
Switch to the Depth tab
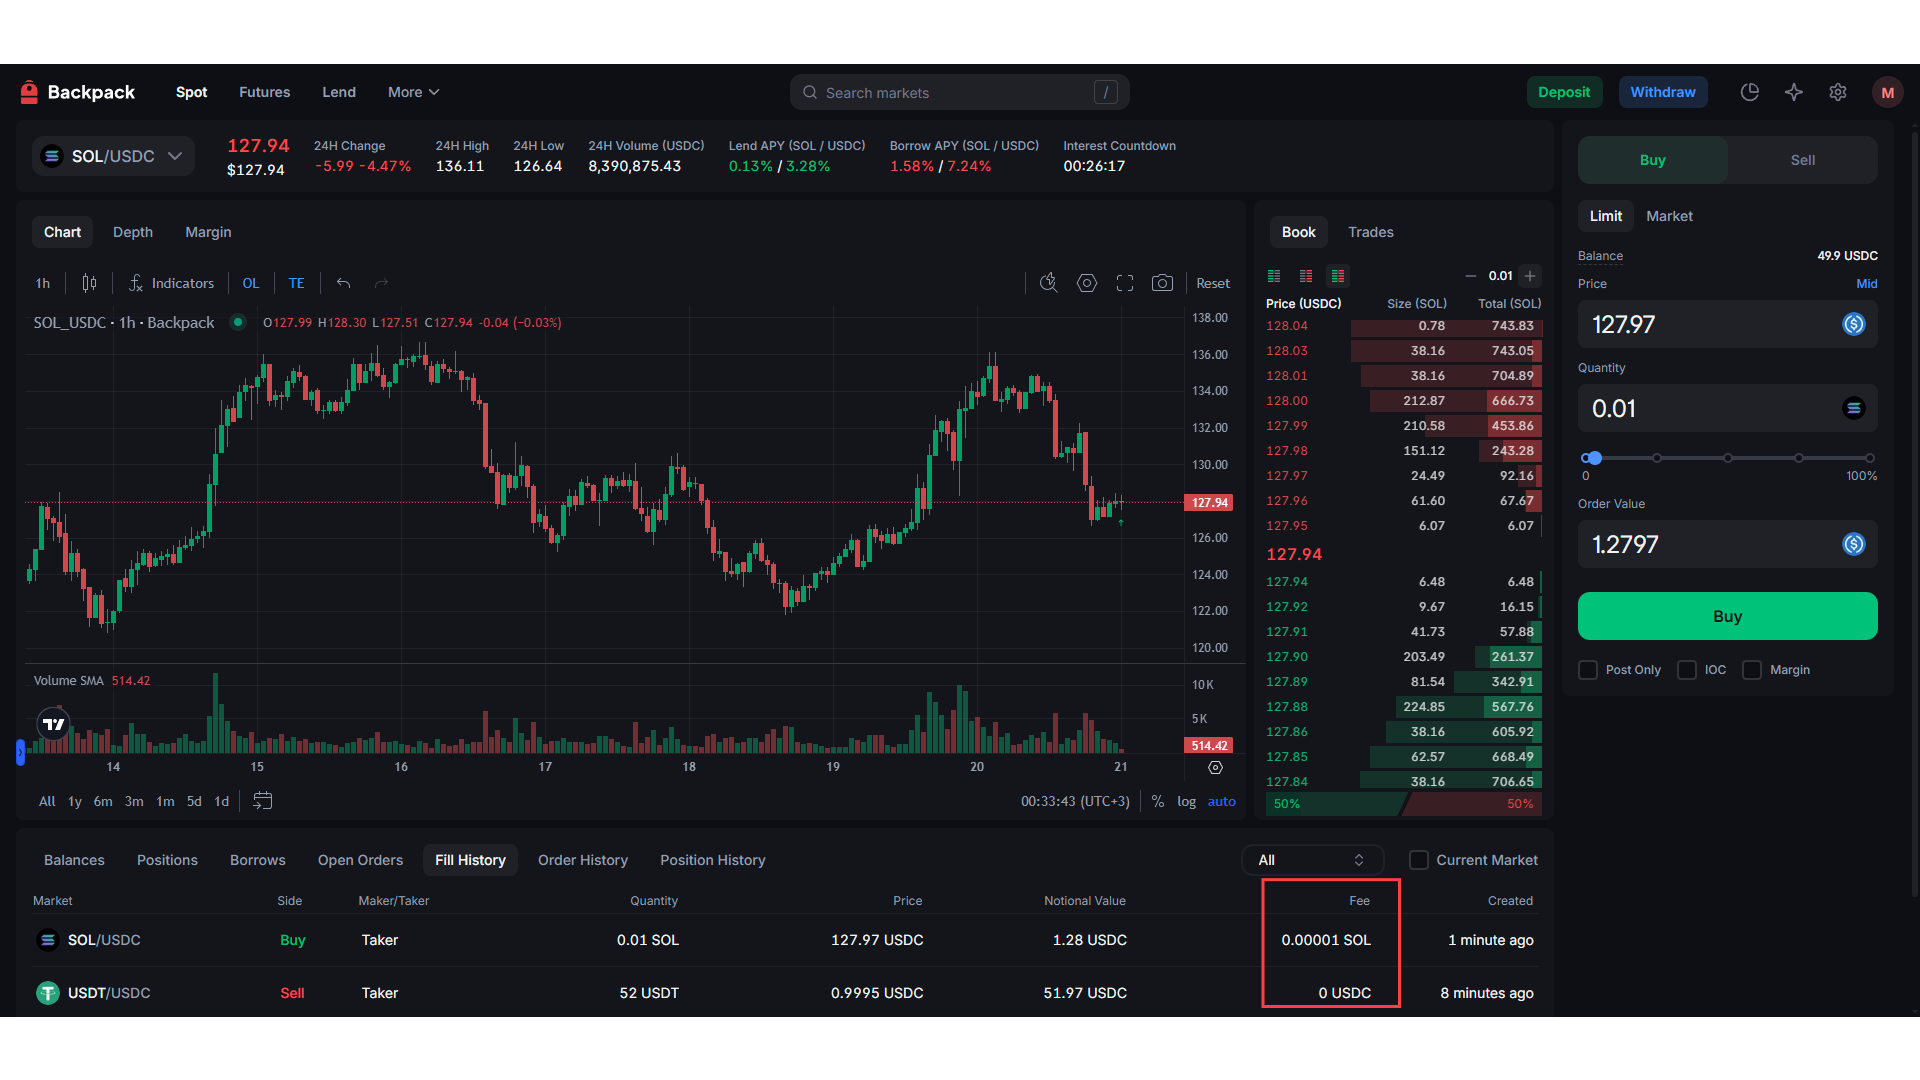coord(133,232)
